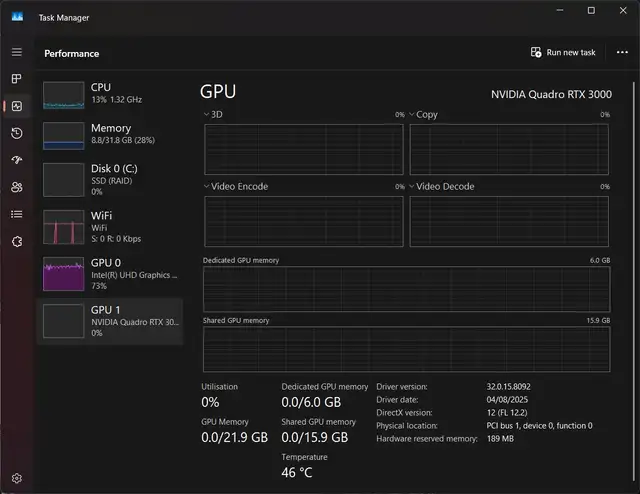Click the Utilisation 0% value
Viewport: 640px width, 494px height.
pyautogui.click(x=210, y=402)
